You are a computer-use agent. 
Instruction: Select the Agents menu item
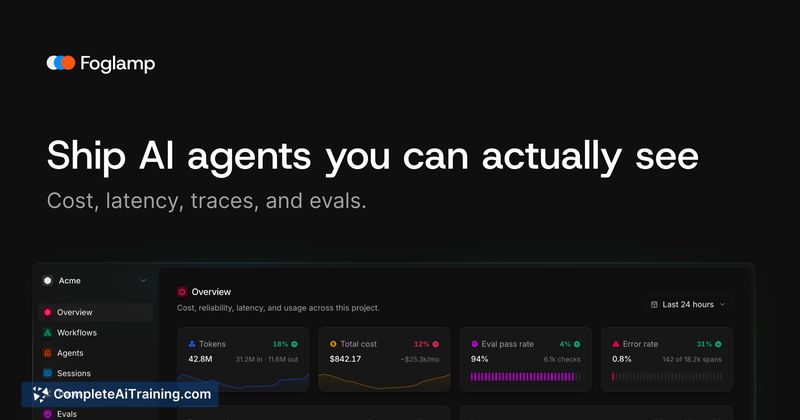[x=70, y=353]
